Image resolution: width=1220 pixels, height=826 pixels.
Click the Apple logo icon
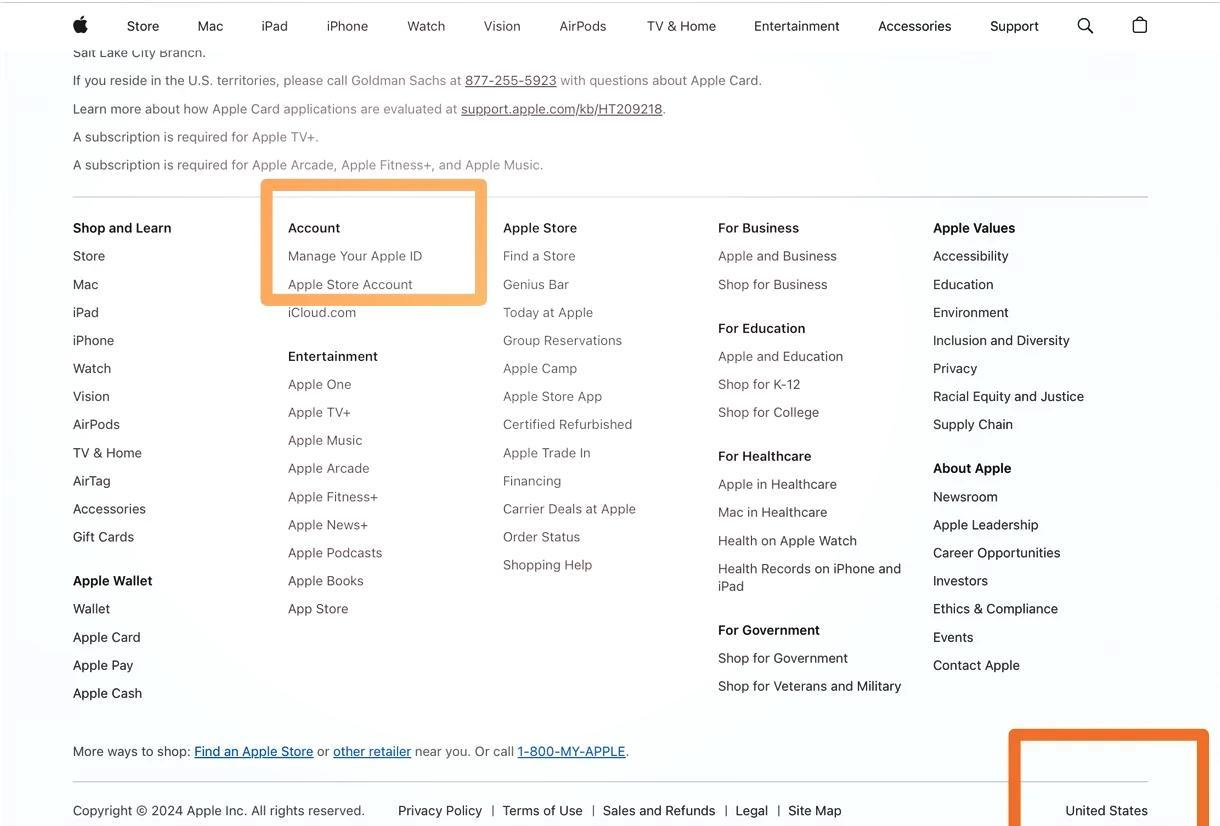pyautogui.click(x=81, y=25)
